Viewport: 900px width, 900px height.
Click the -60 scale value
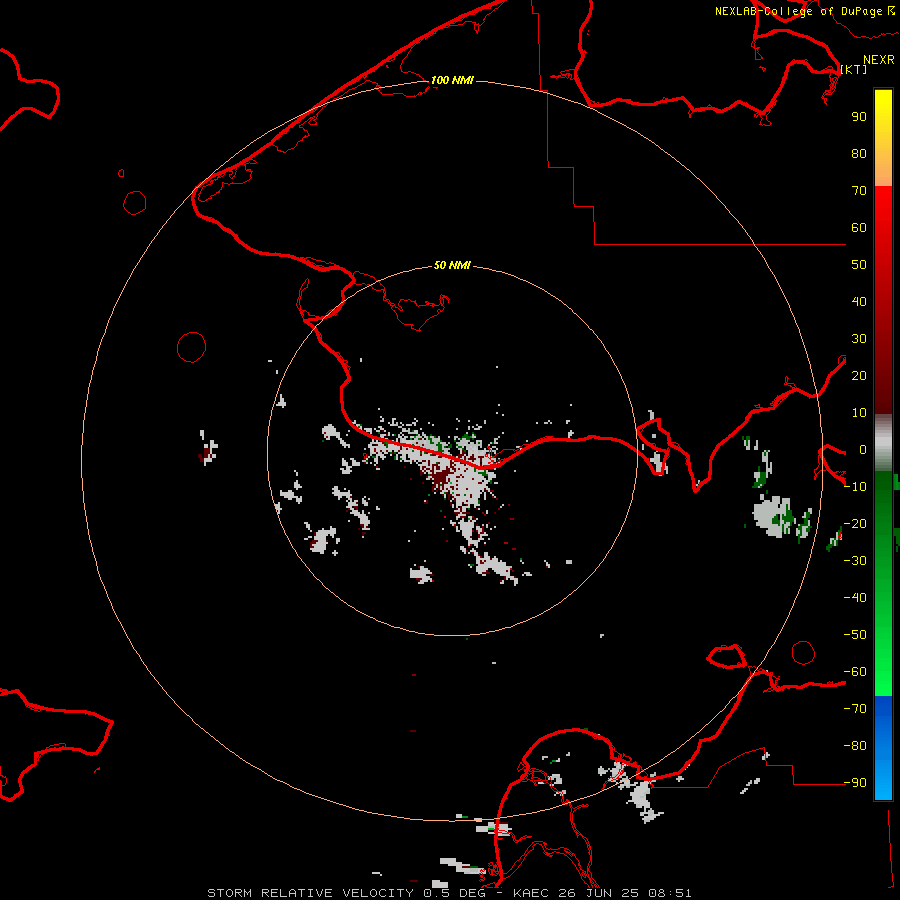click(855, 672)
